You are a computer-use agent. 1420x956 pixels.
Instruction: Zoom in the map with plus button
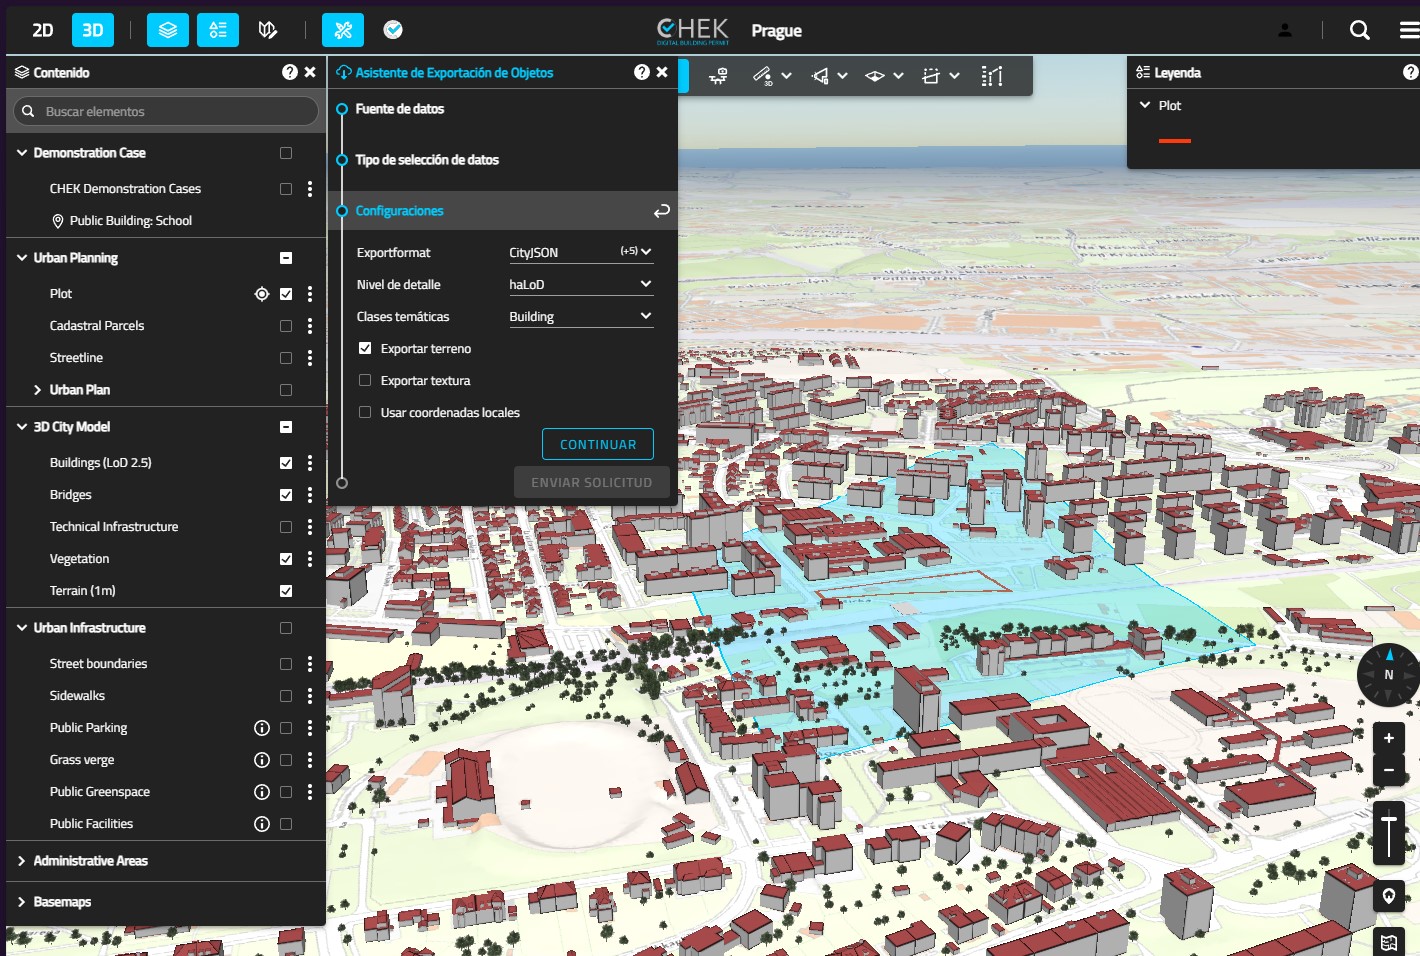tap(1388, 738)
